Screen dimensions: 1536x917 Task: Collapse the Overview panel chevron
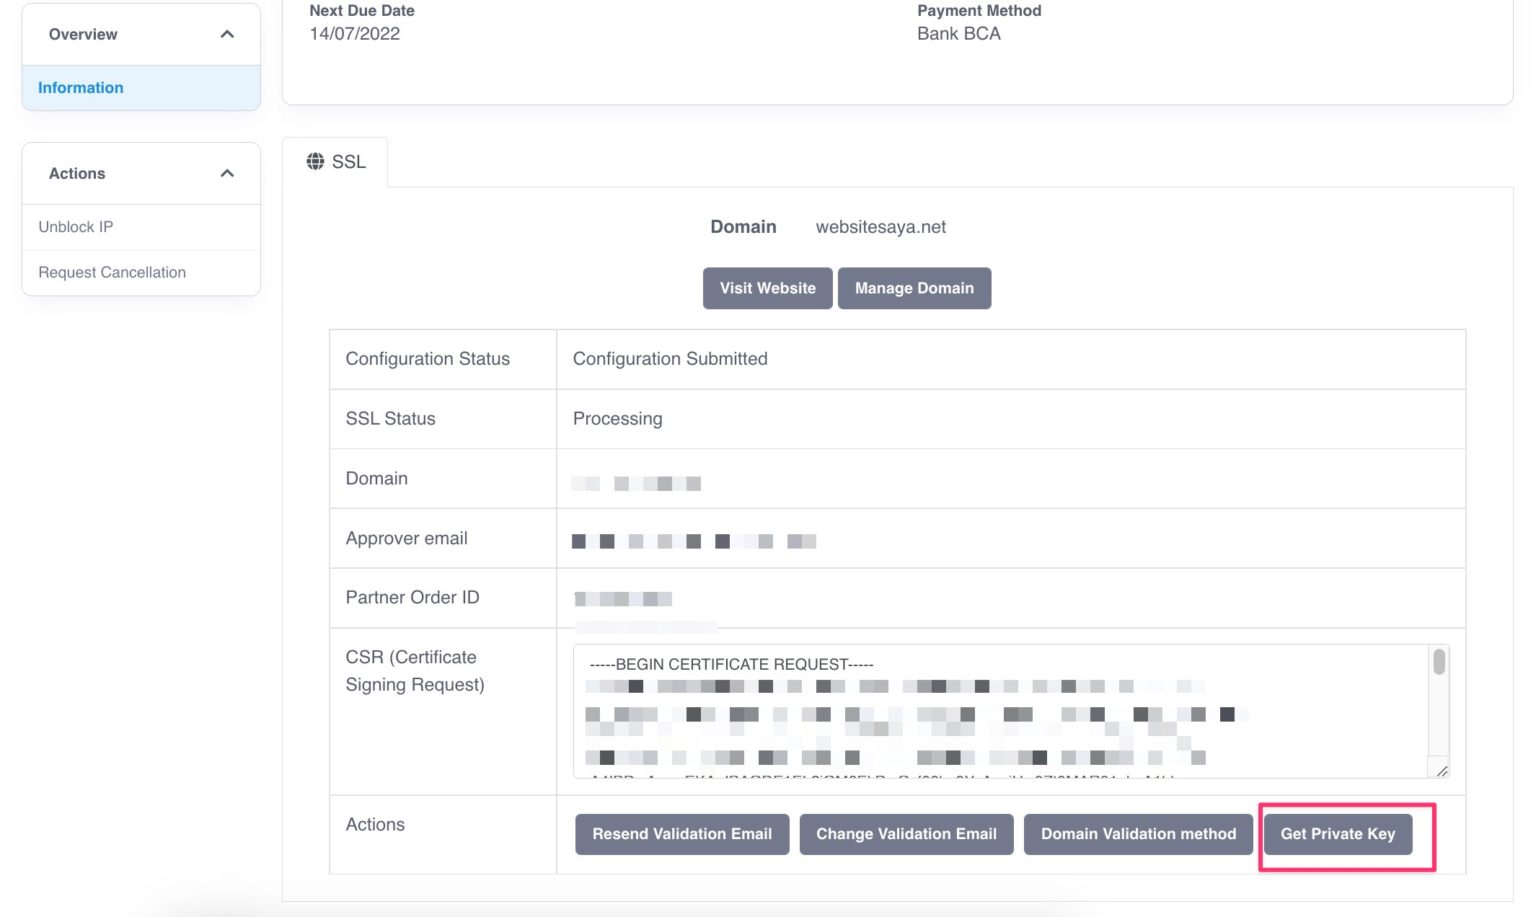coord(227,34)
